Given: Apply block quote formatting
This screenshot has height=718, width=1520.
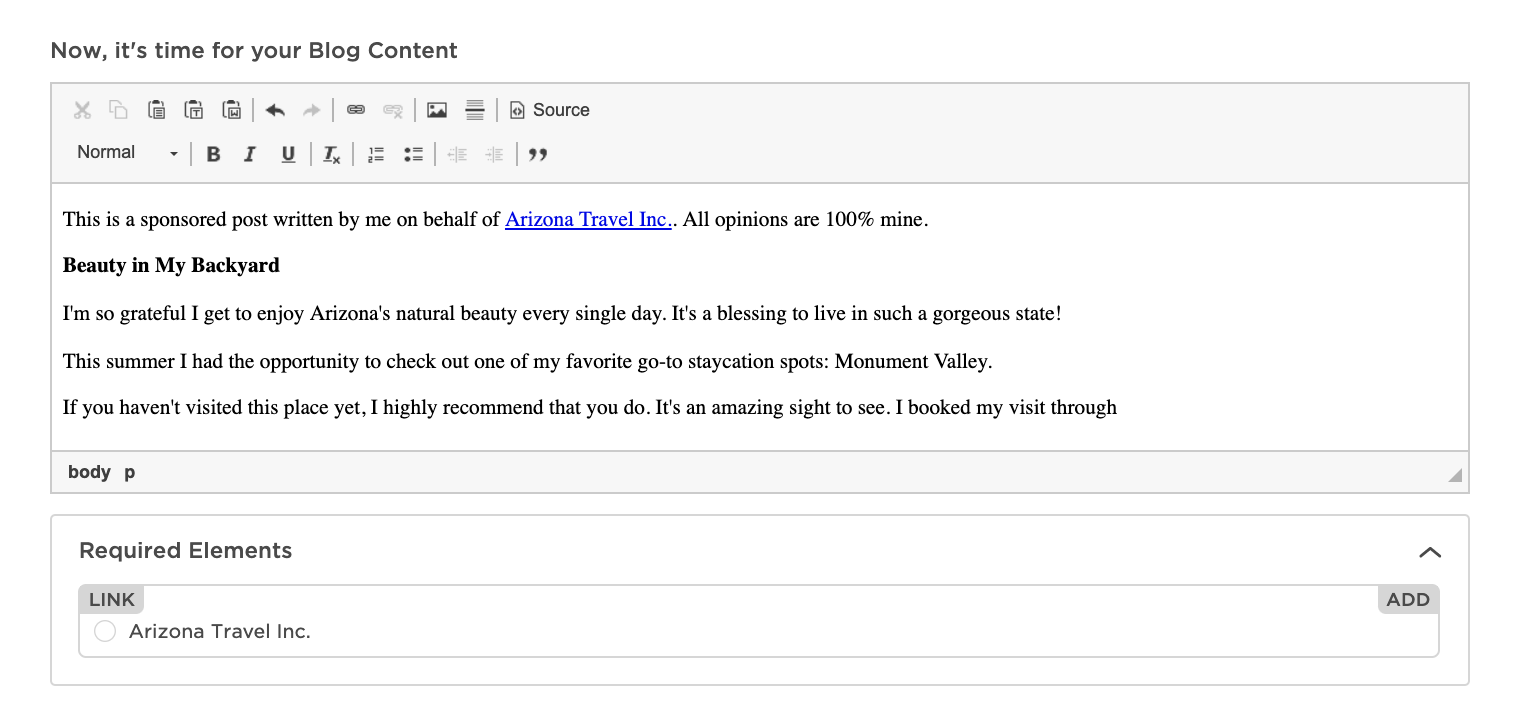Looking at the screenshot, I should (538, 154).
